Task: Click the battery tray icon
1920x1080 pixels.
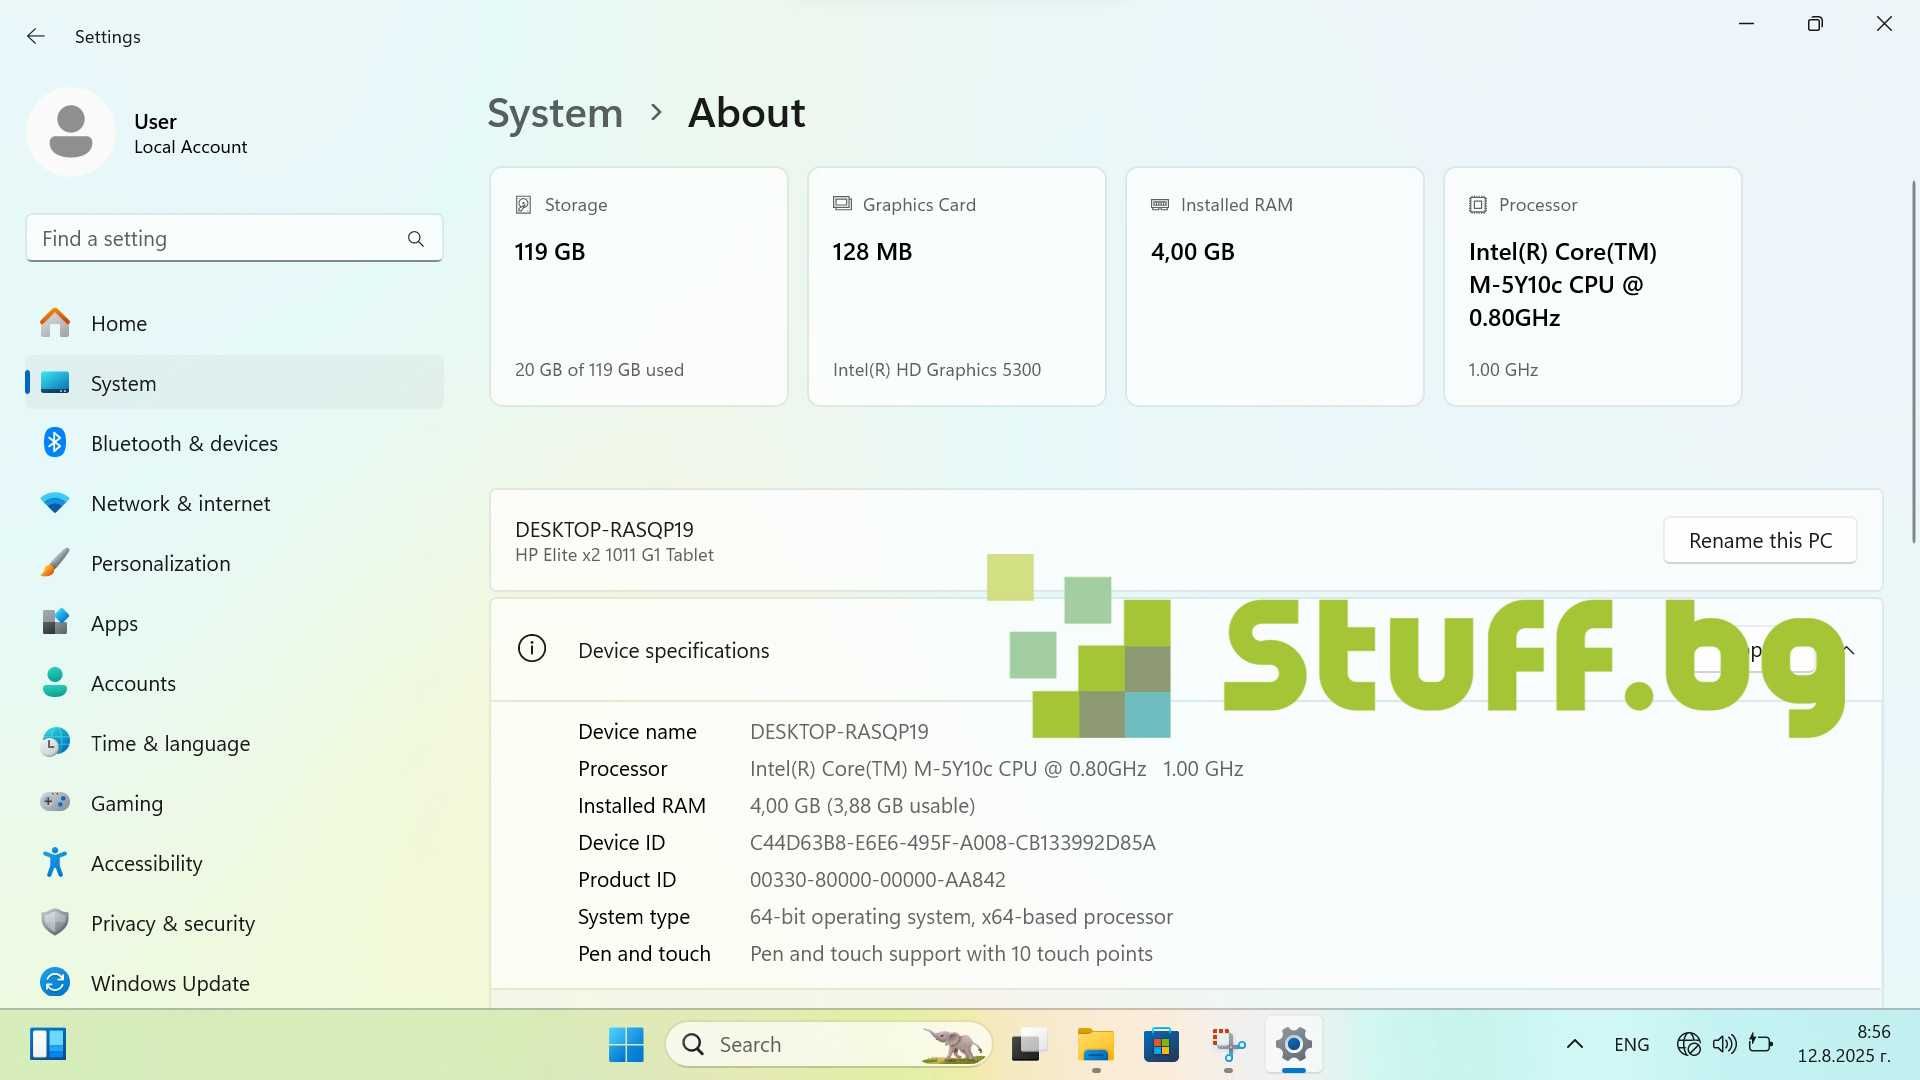Action: 1760,1044
